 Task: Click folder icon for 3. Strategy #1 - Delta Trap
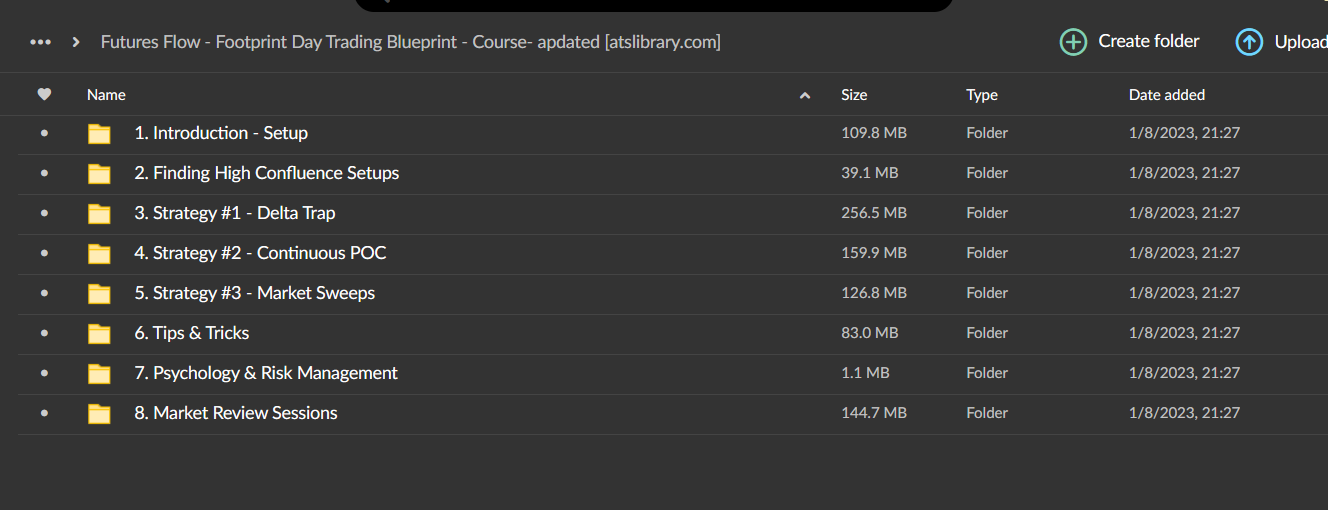click(x=99, y=214)
